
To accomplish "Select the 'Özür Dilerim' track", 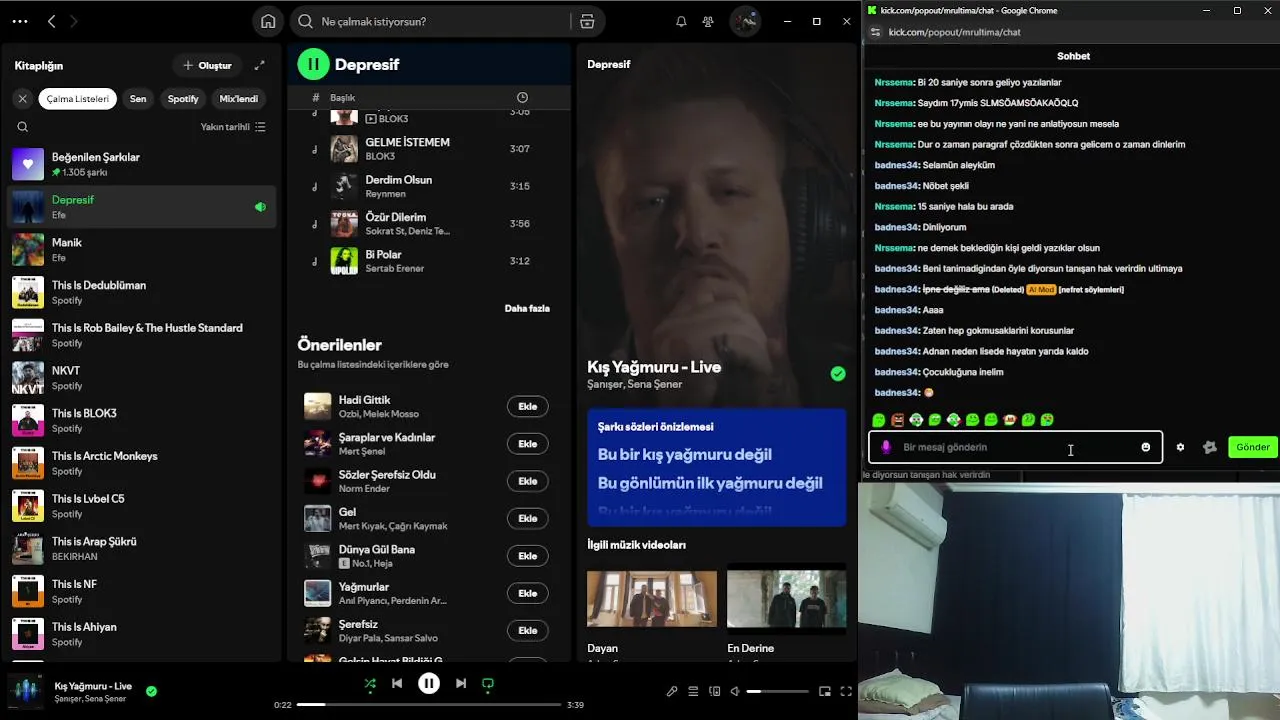I will click(x=429, y=224).
